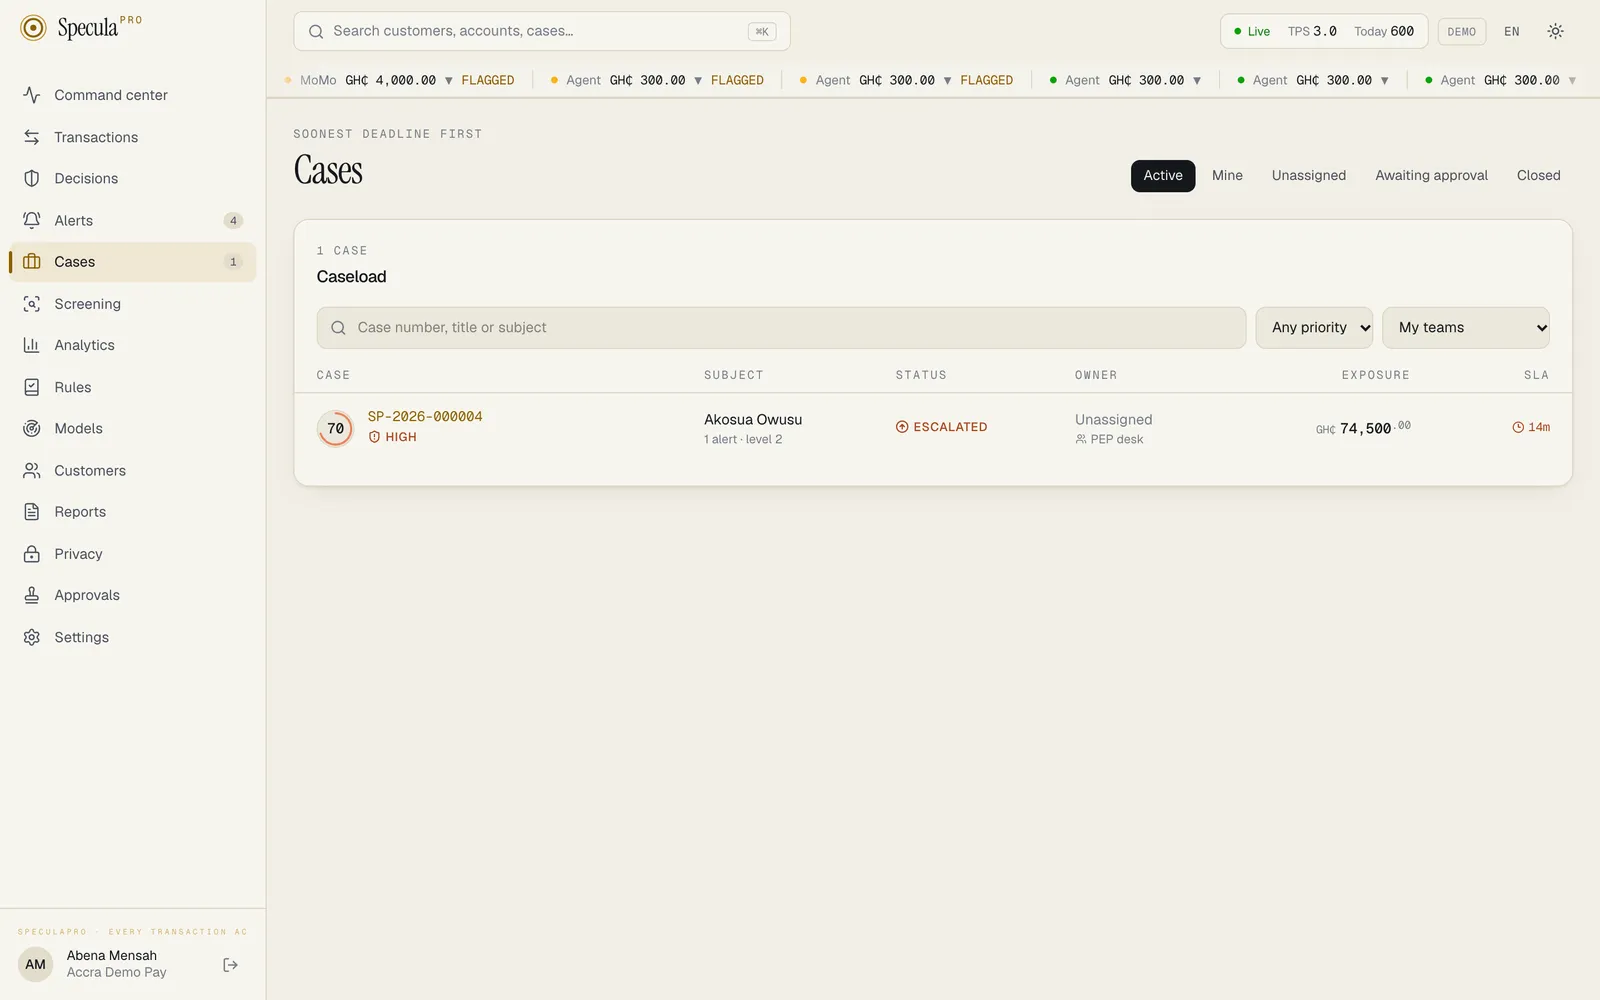1600x1000 pixels.
Task: Click the DEMO badge
Action: point(1462,32)
